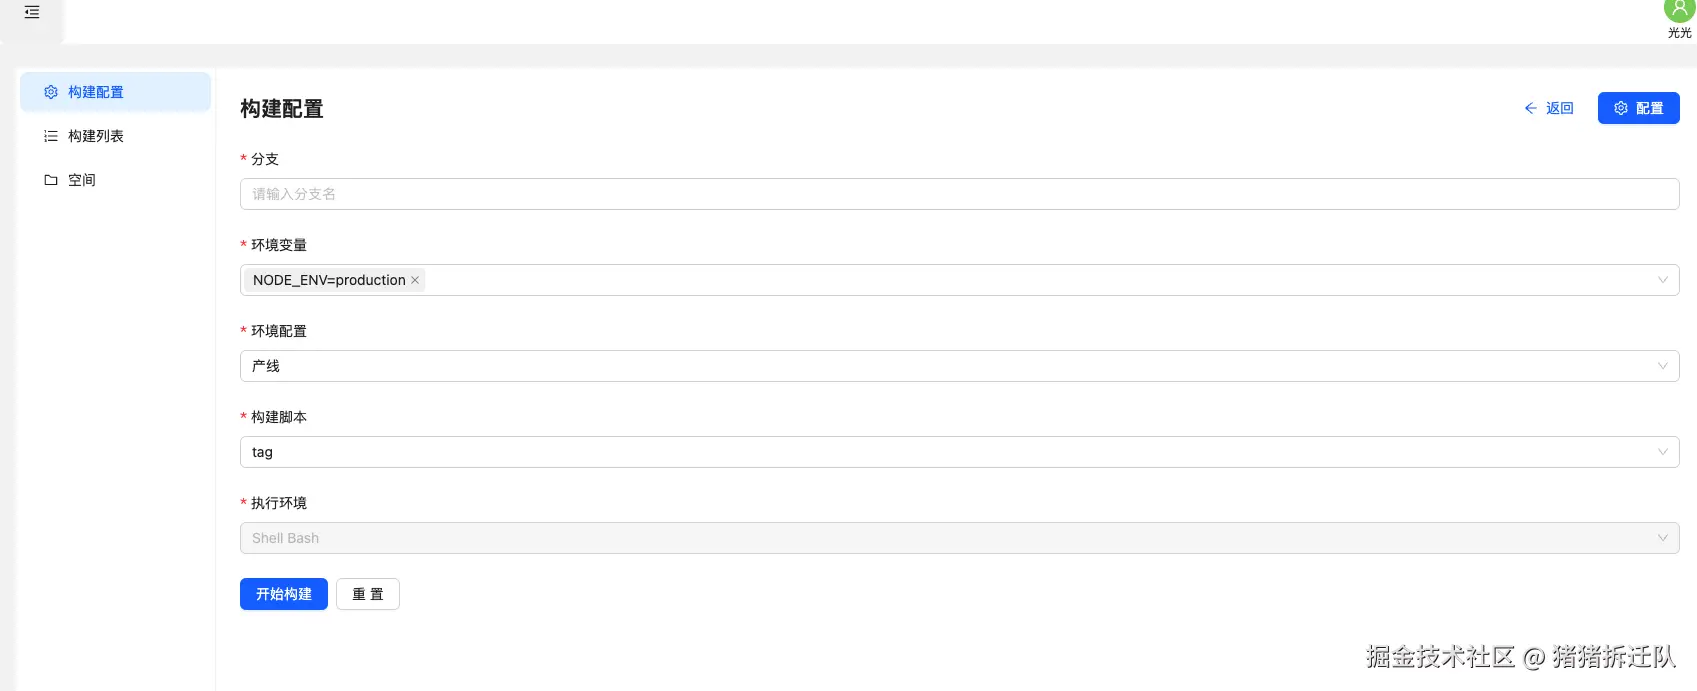Click the gear icon inside the 配置 button
The width and height of the screenshot is (1697, 691).
click(x=1621, y=108)
